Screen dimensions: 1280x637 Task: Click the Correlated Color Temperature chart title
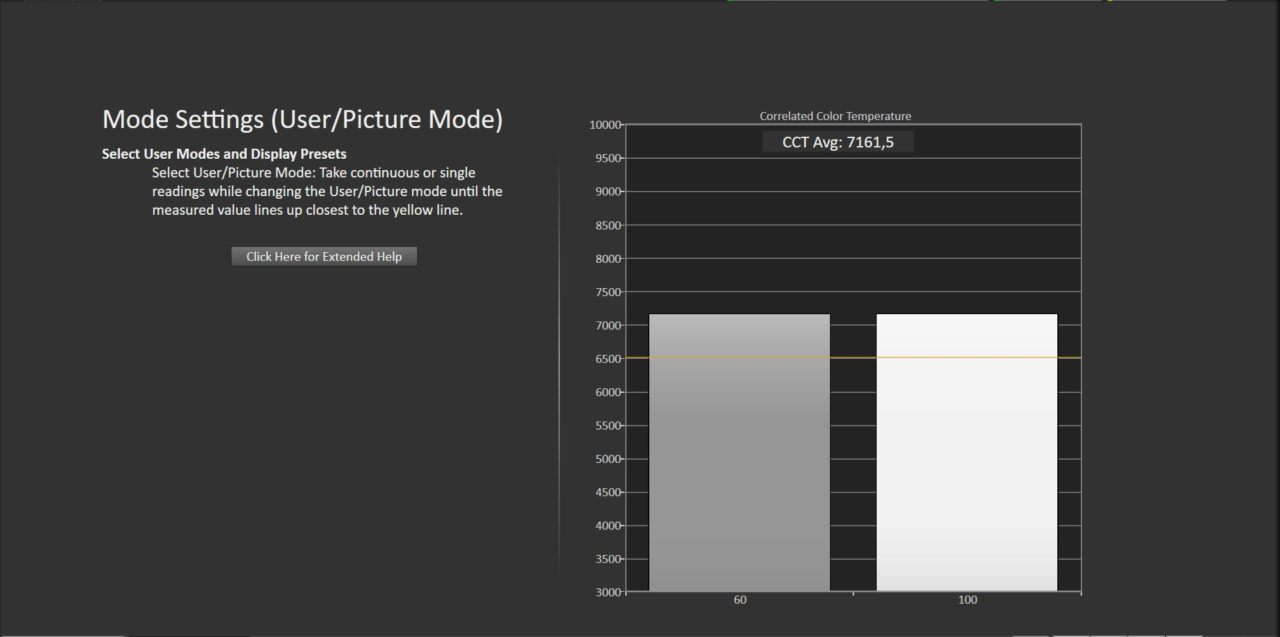pos(835,116)
